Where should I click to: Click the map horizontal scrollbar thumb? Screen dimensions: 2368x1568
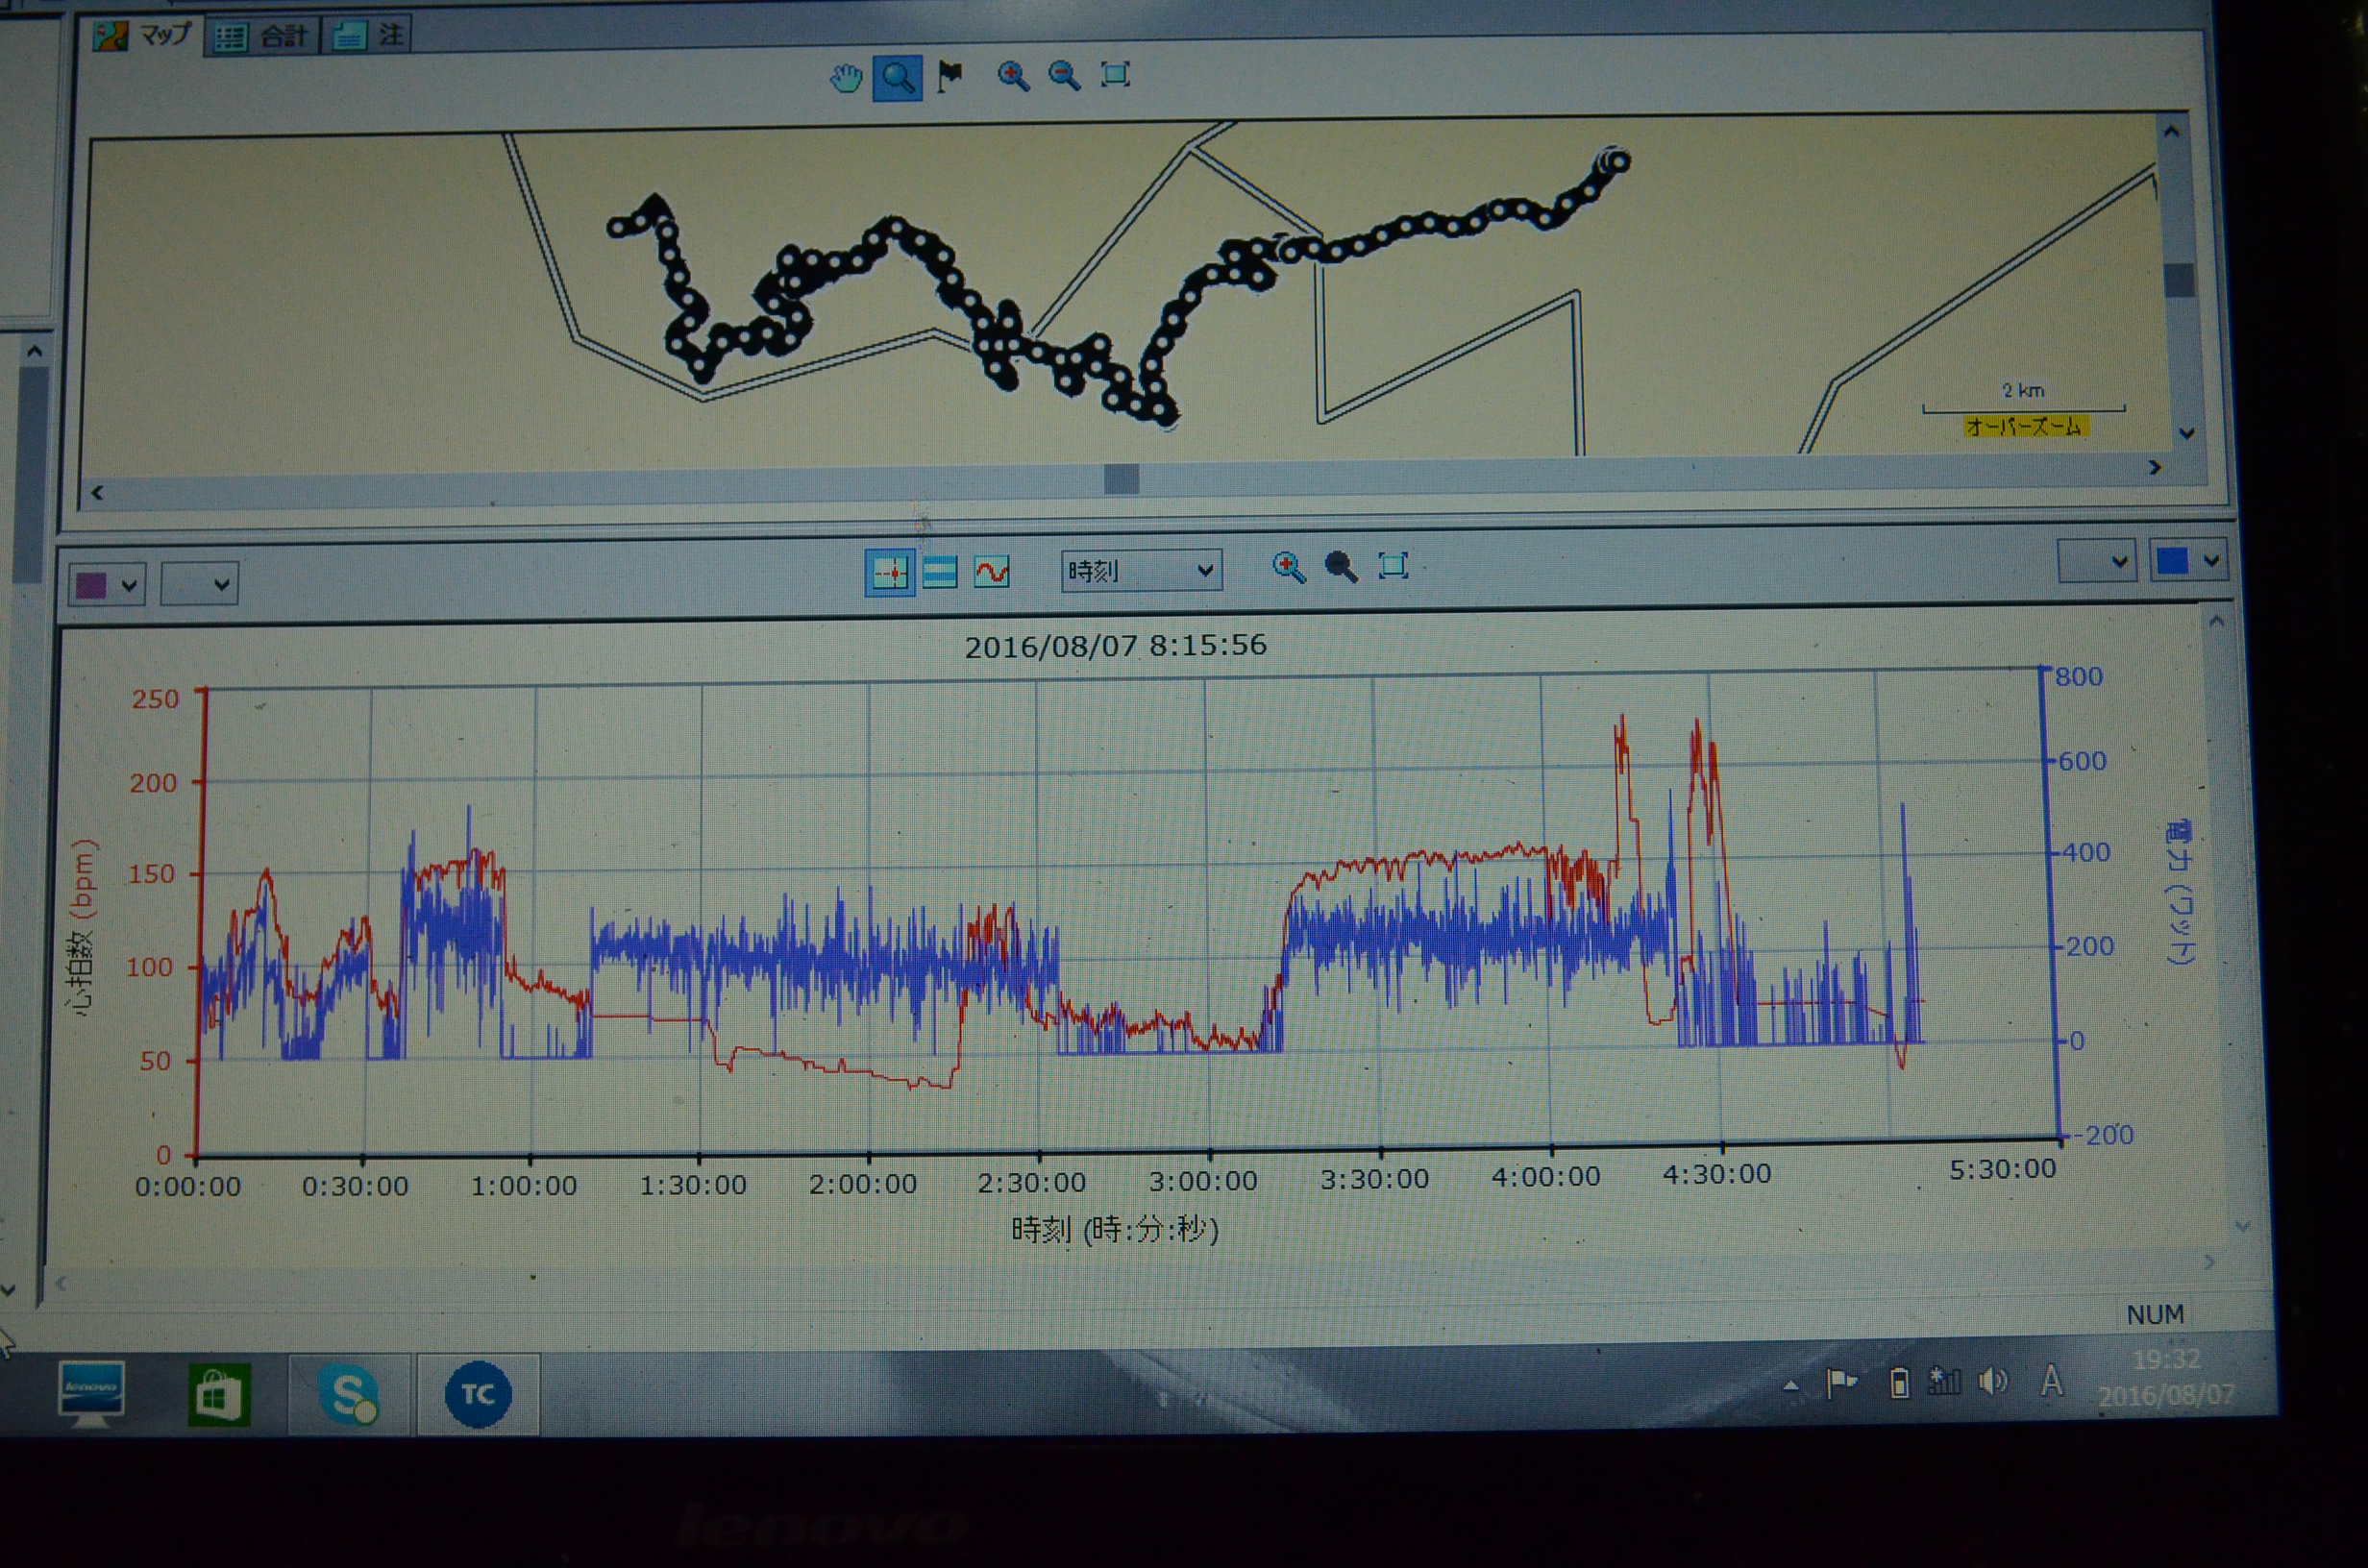click(x=1121, y=480)
